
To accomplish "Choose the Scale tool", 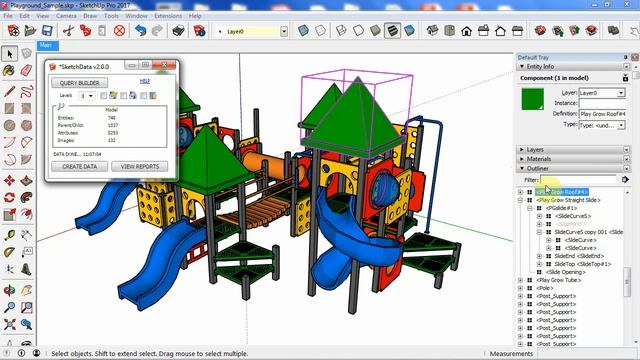I will point(9,215).
